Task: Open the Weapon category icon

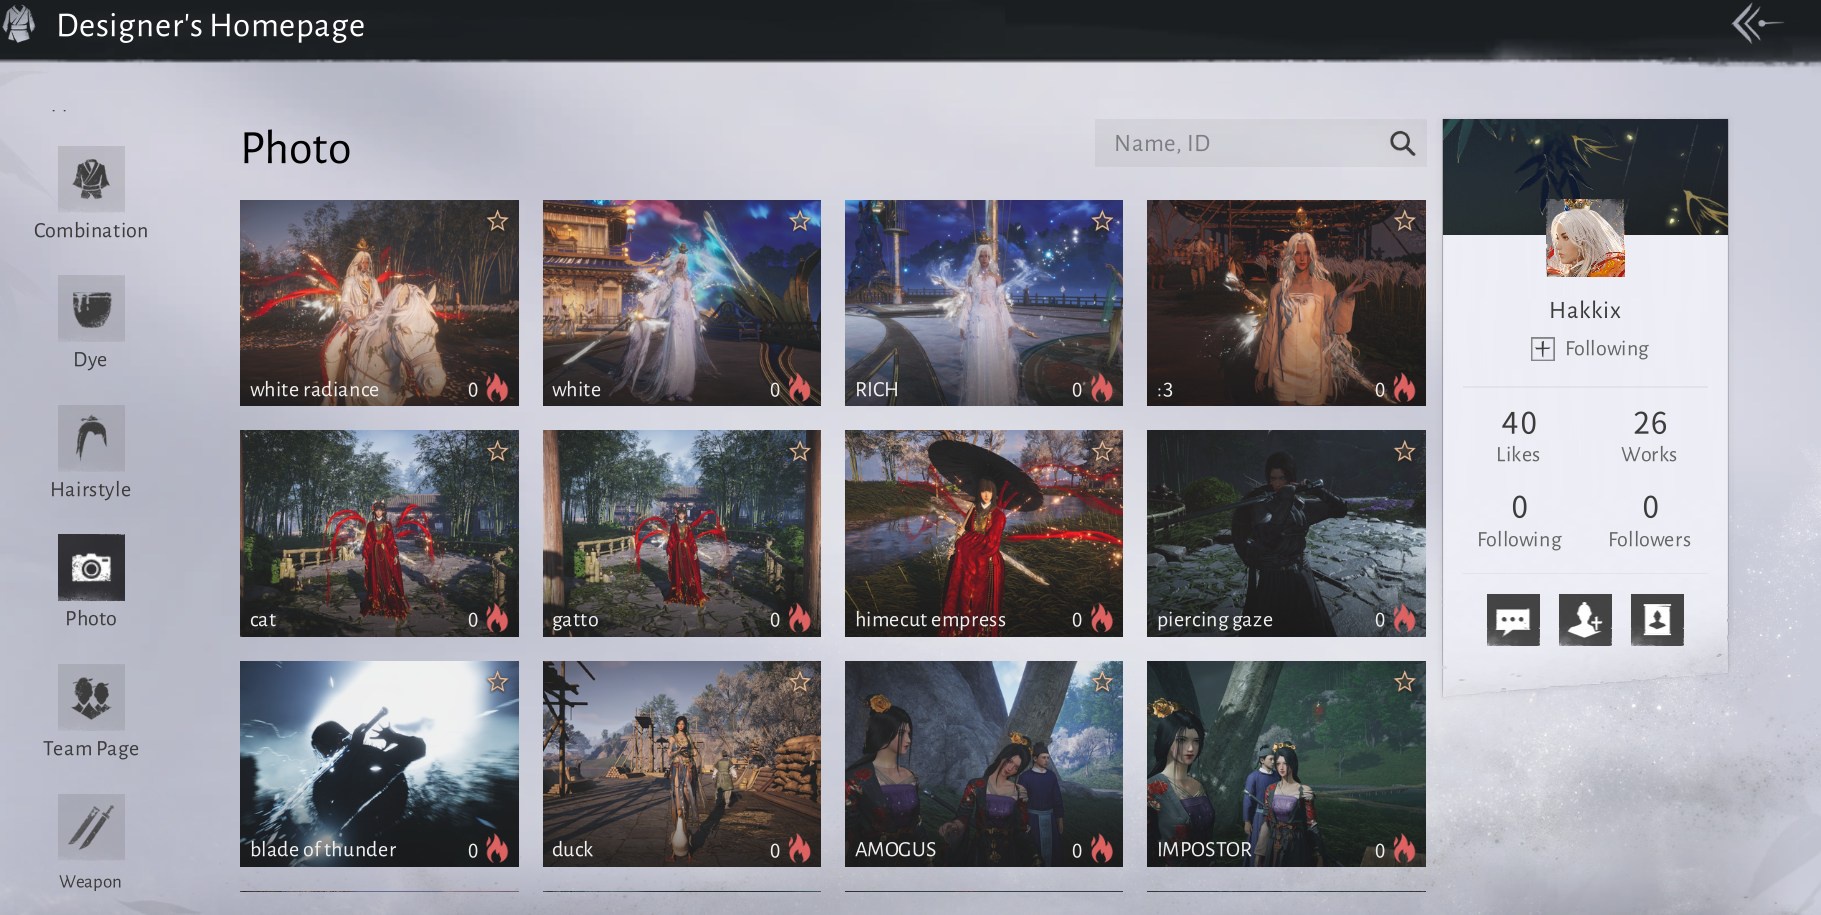Action: (x=91, y=827)
